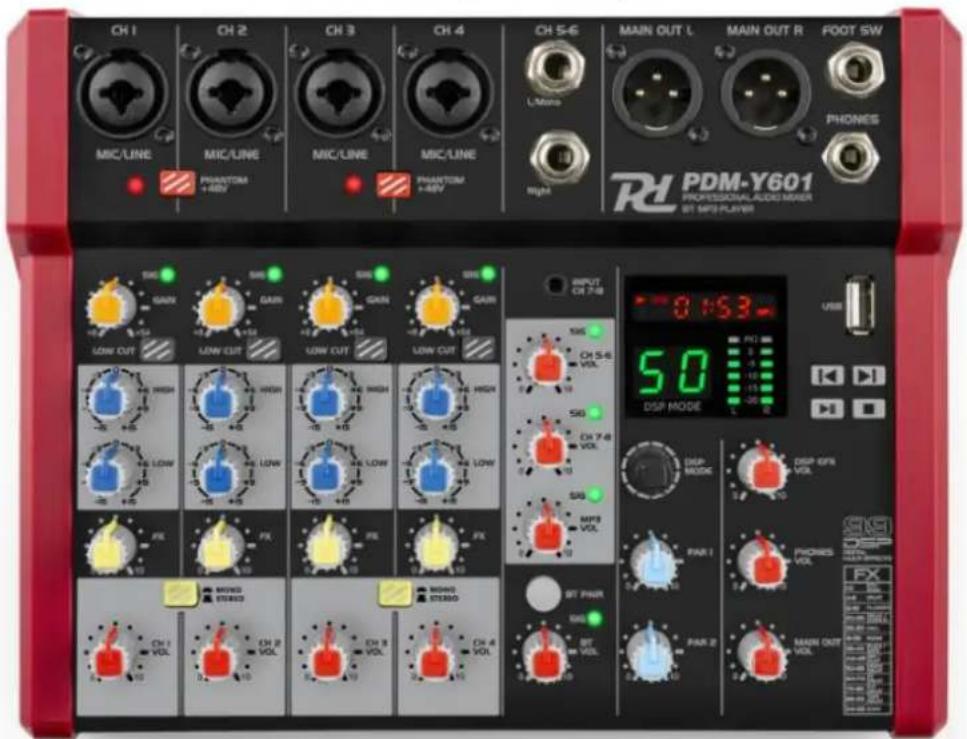
Task: Click the BT VOL knob
Action: [x=545, y=653]
